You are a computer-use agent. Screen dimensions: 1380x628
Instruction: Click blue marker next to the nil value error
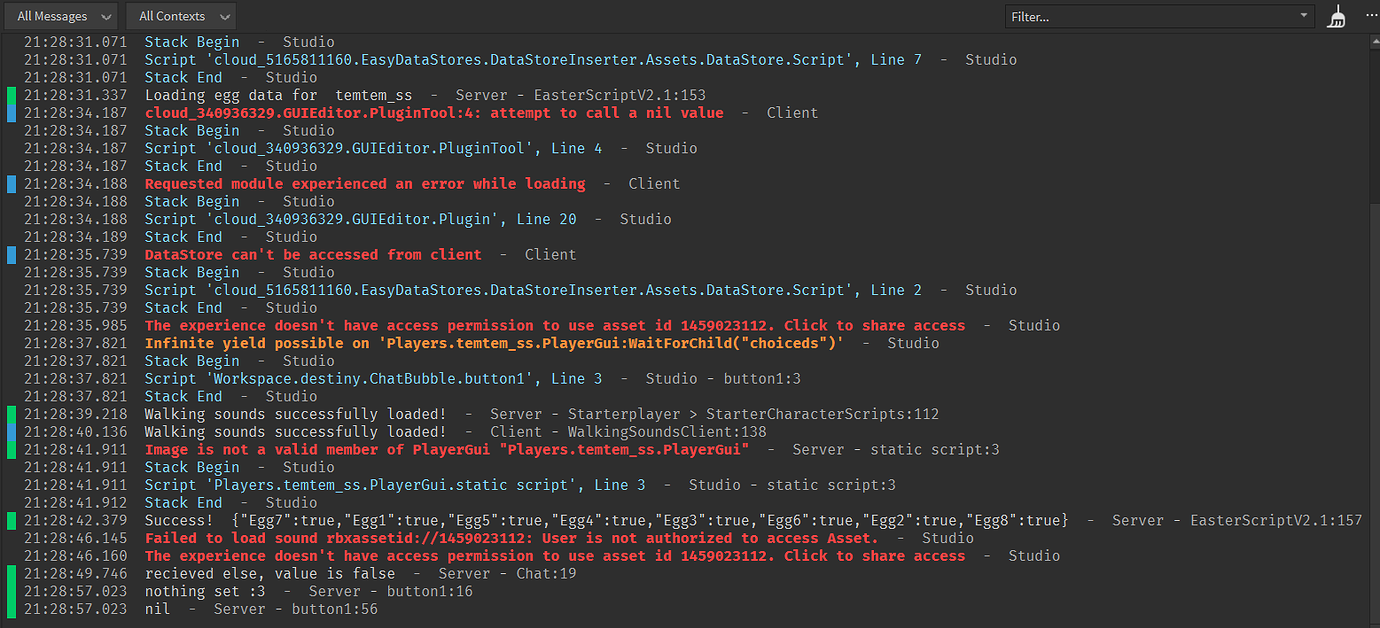11,113
